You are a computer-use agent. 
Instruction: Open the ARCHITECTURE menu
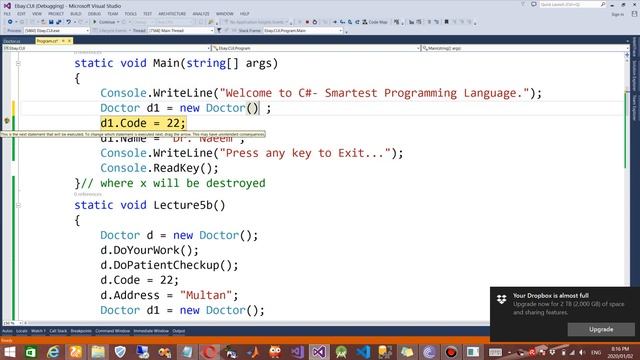pyautogui.click(x=172, y=14)
